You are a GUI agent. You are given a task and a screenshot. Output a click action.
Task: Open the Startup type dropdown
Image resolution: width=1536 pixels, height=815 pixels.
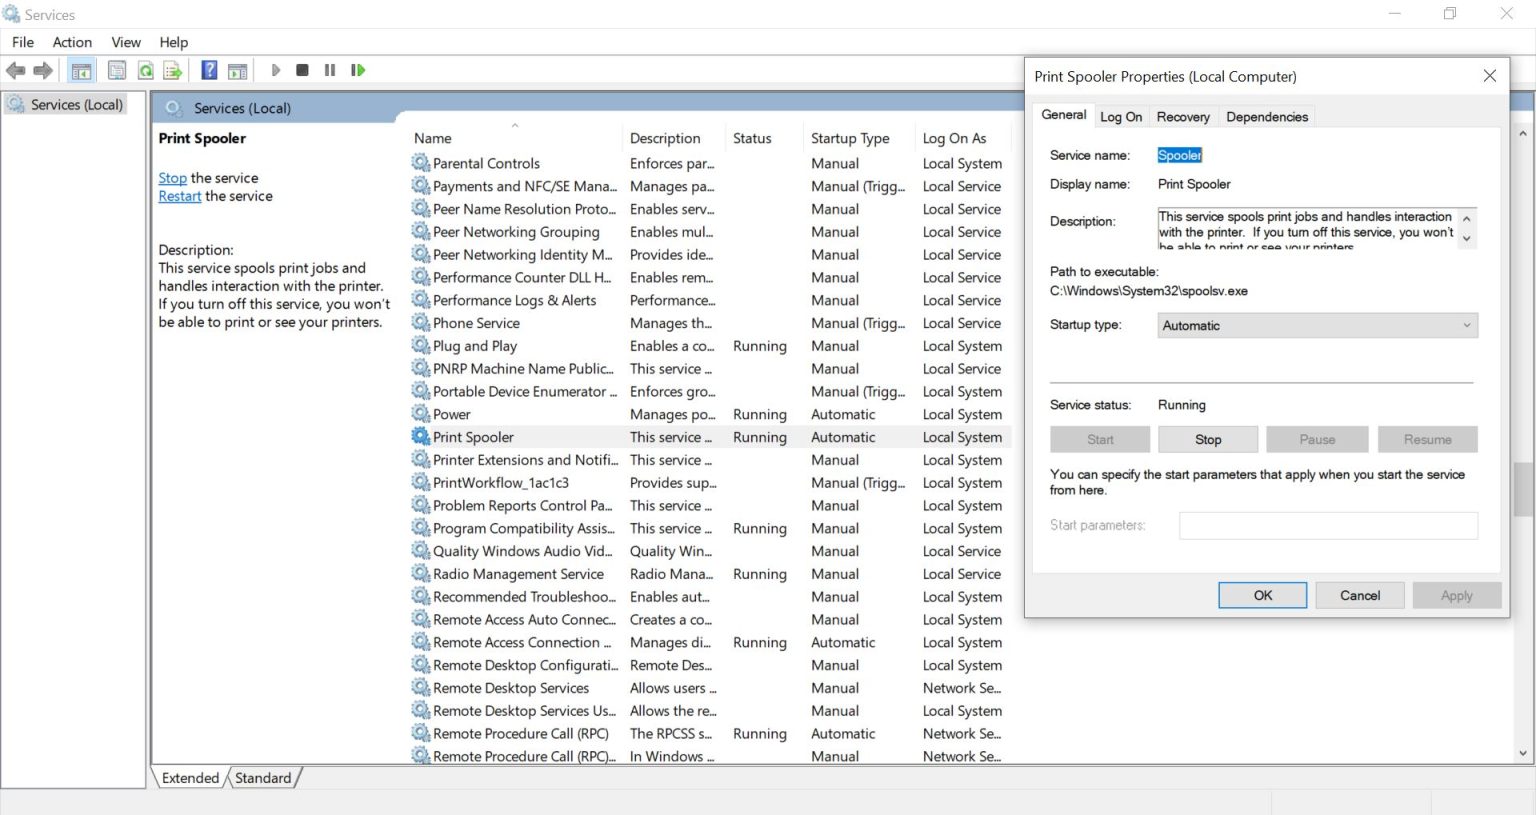click(1317, 325)
